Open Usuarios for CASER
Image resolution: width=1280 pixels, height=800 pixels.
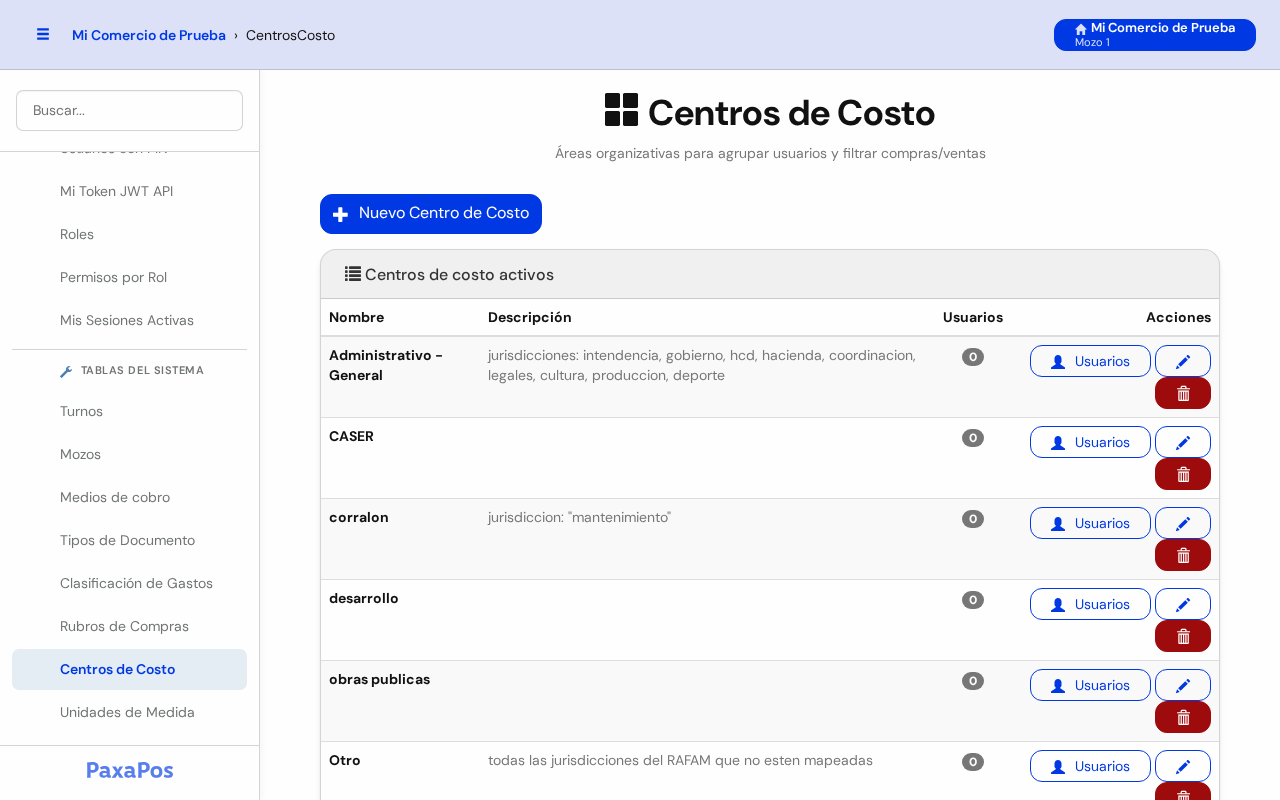pos(1090,442)
